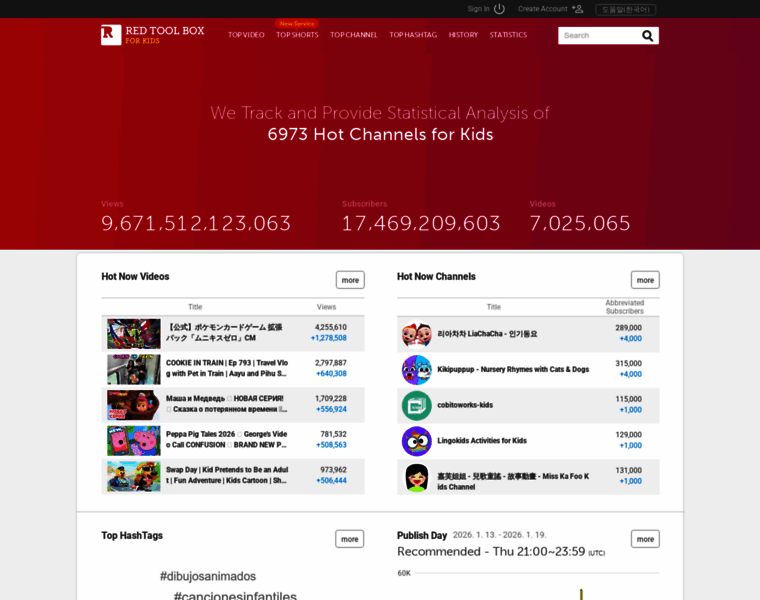Click the Red Tool Box logo icon
Screen dimensions: 760x600
click(111, 35)
